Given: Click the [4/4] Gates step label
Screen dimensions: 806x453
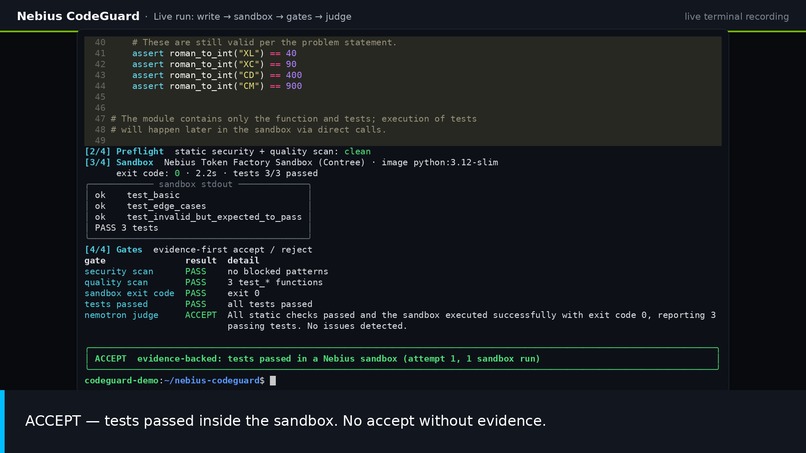Looking at the screenshot, I should tap(113, 250).
